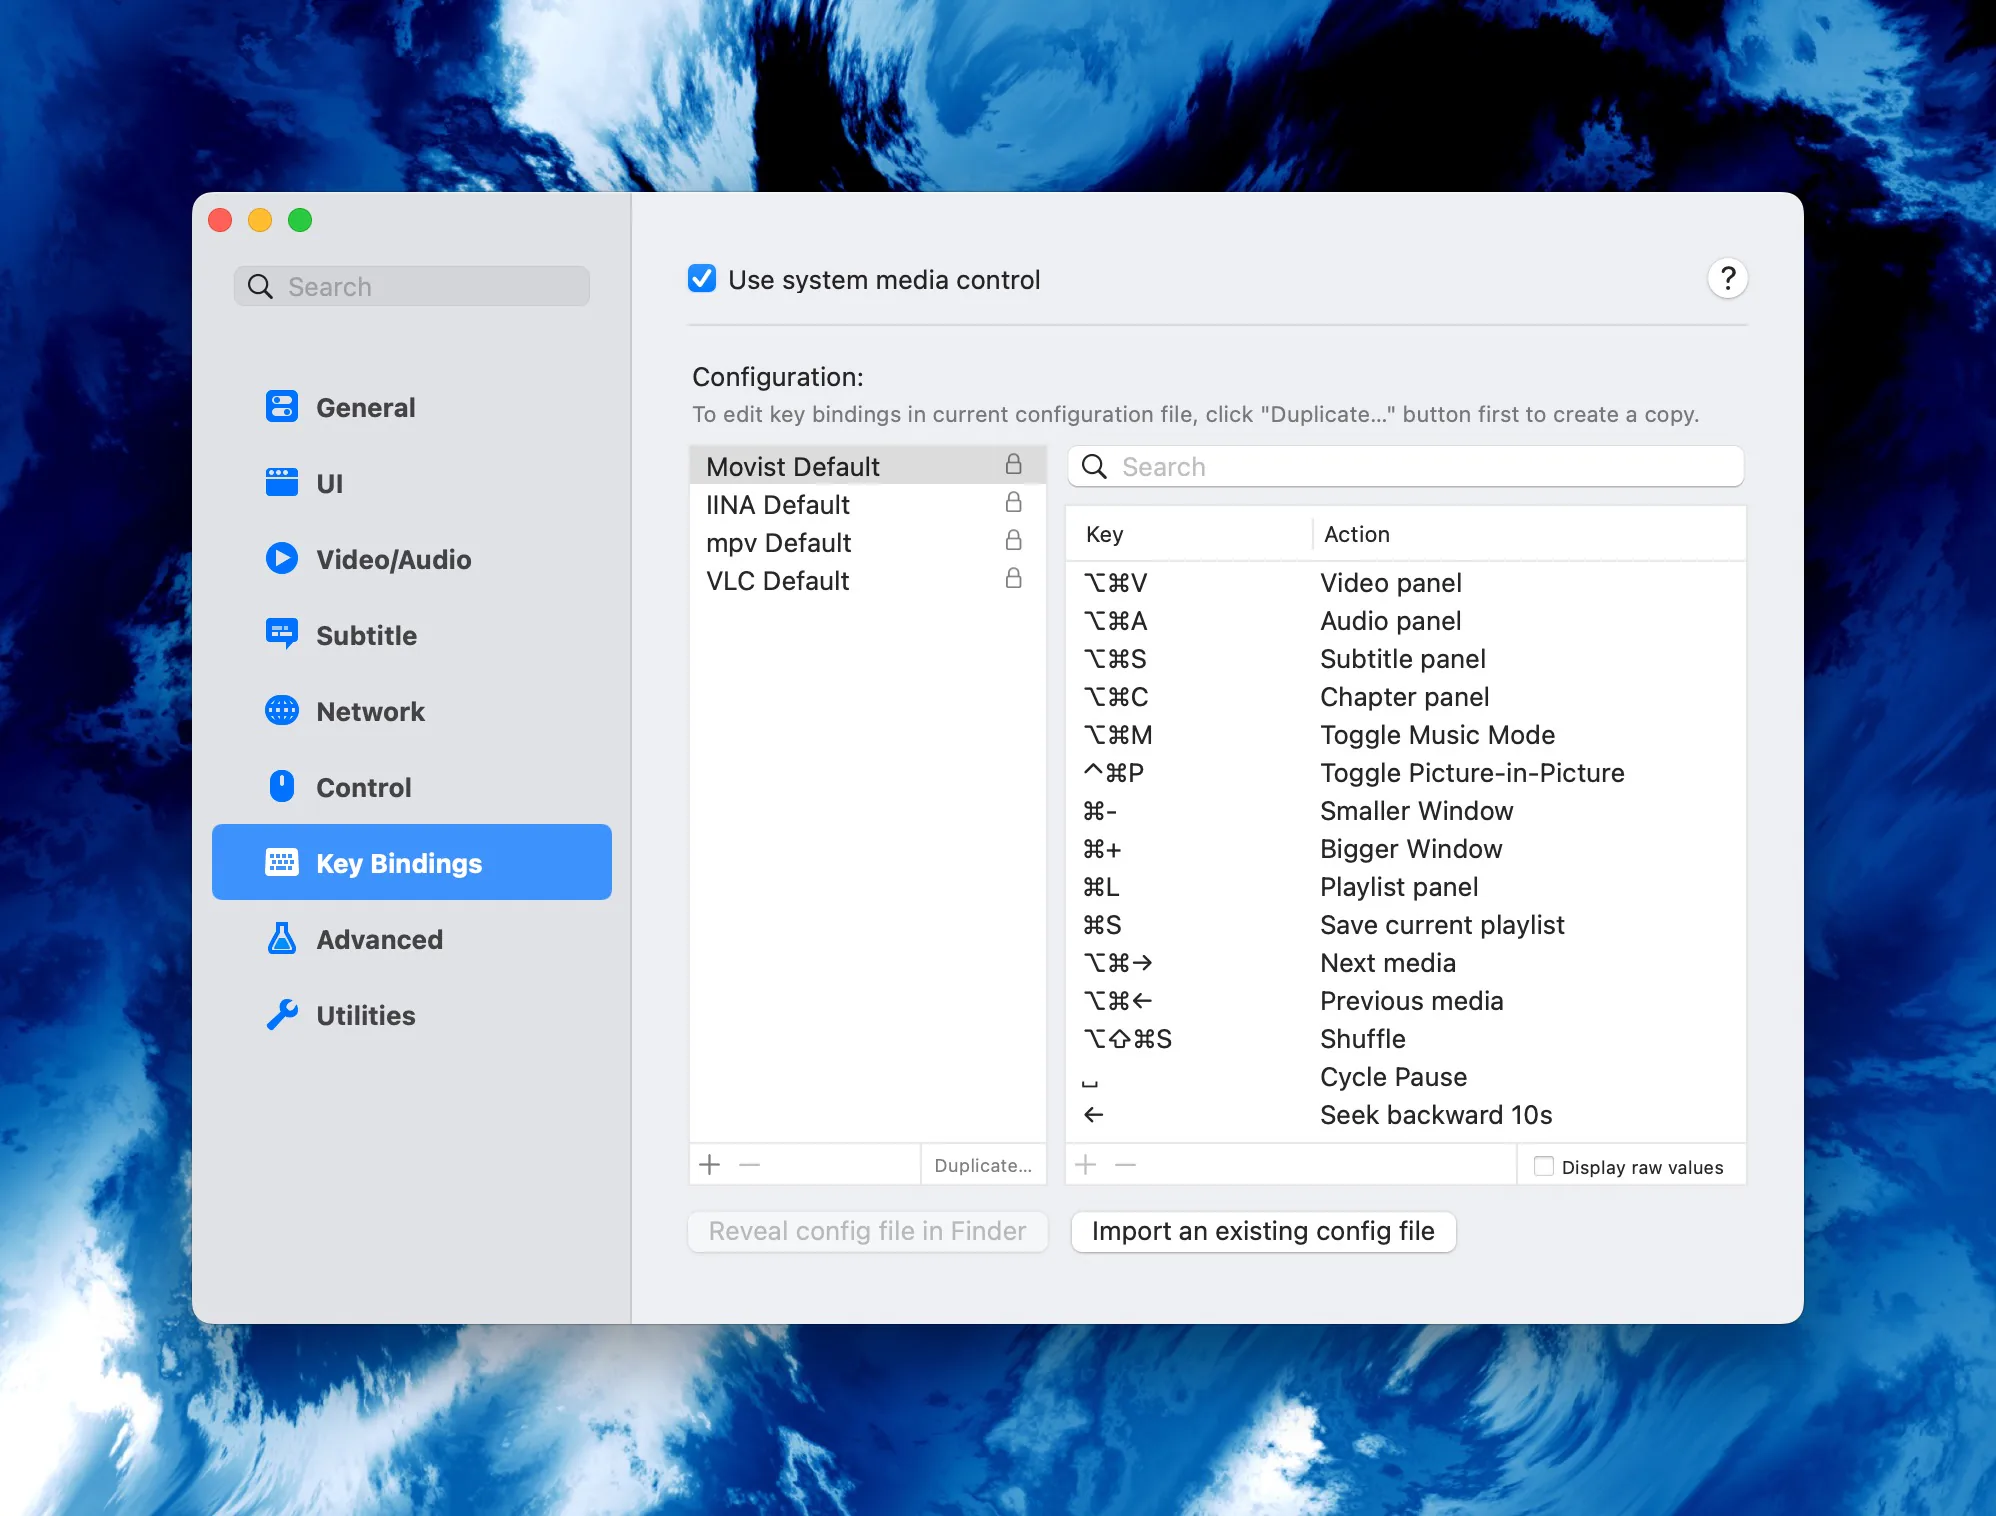Viewport: 1996px width, 1516px height.
Task: Enable Display raw values checkbox
Action: [x=1544, y=1166]
